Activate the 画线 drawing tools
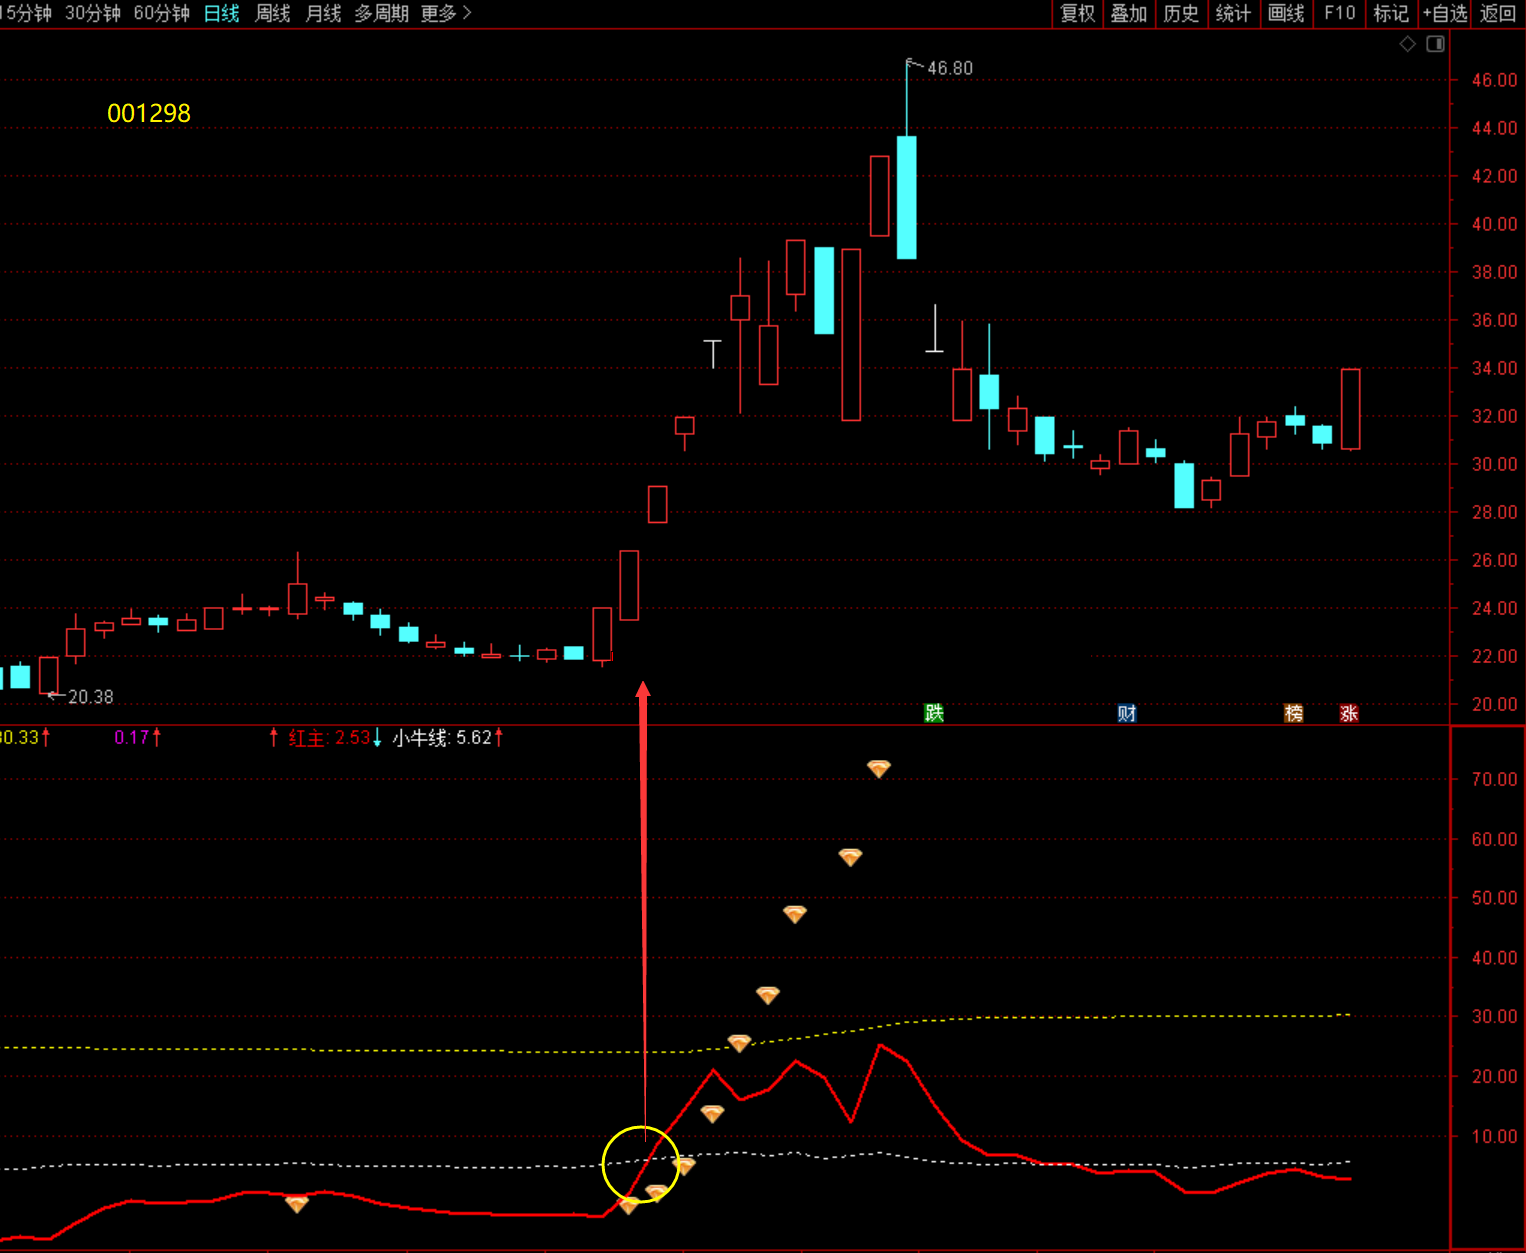The image size is (1526, 1253). [x=1286, y=13]
